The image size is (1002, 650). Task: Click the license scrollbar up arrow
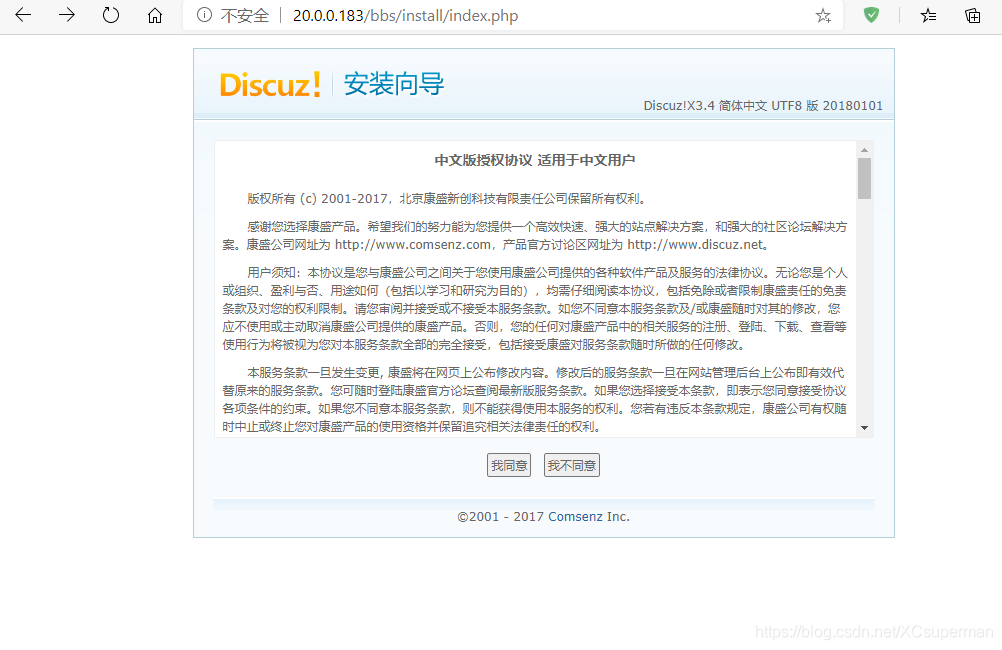tap(865, 150)
